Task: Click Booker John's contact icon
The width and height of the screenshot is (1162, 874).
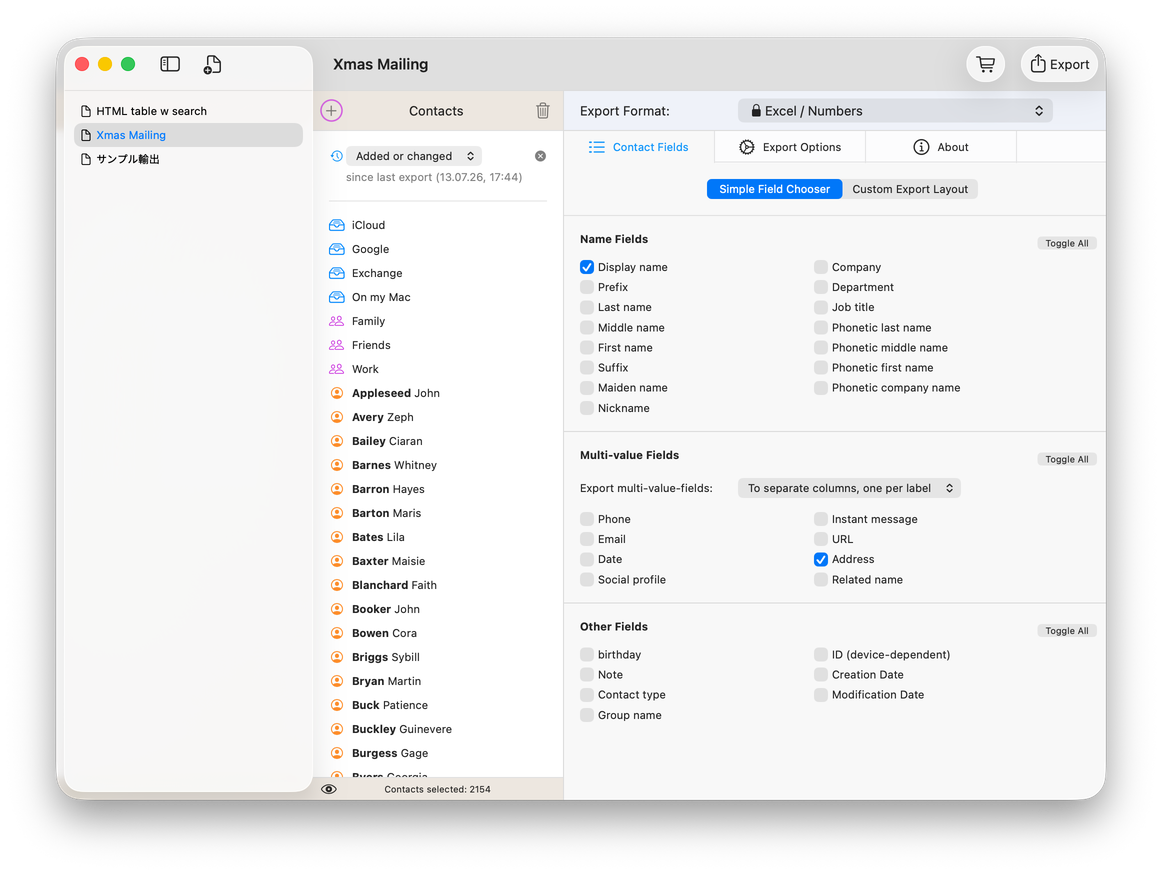Action: click(336, 609)
